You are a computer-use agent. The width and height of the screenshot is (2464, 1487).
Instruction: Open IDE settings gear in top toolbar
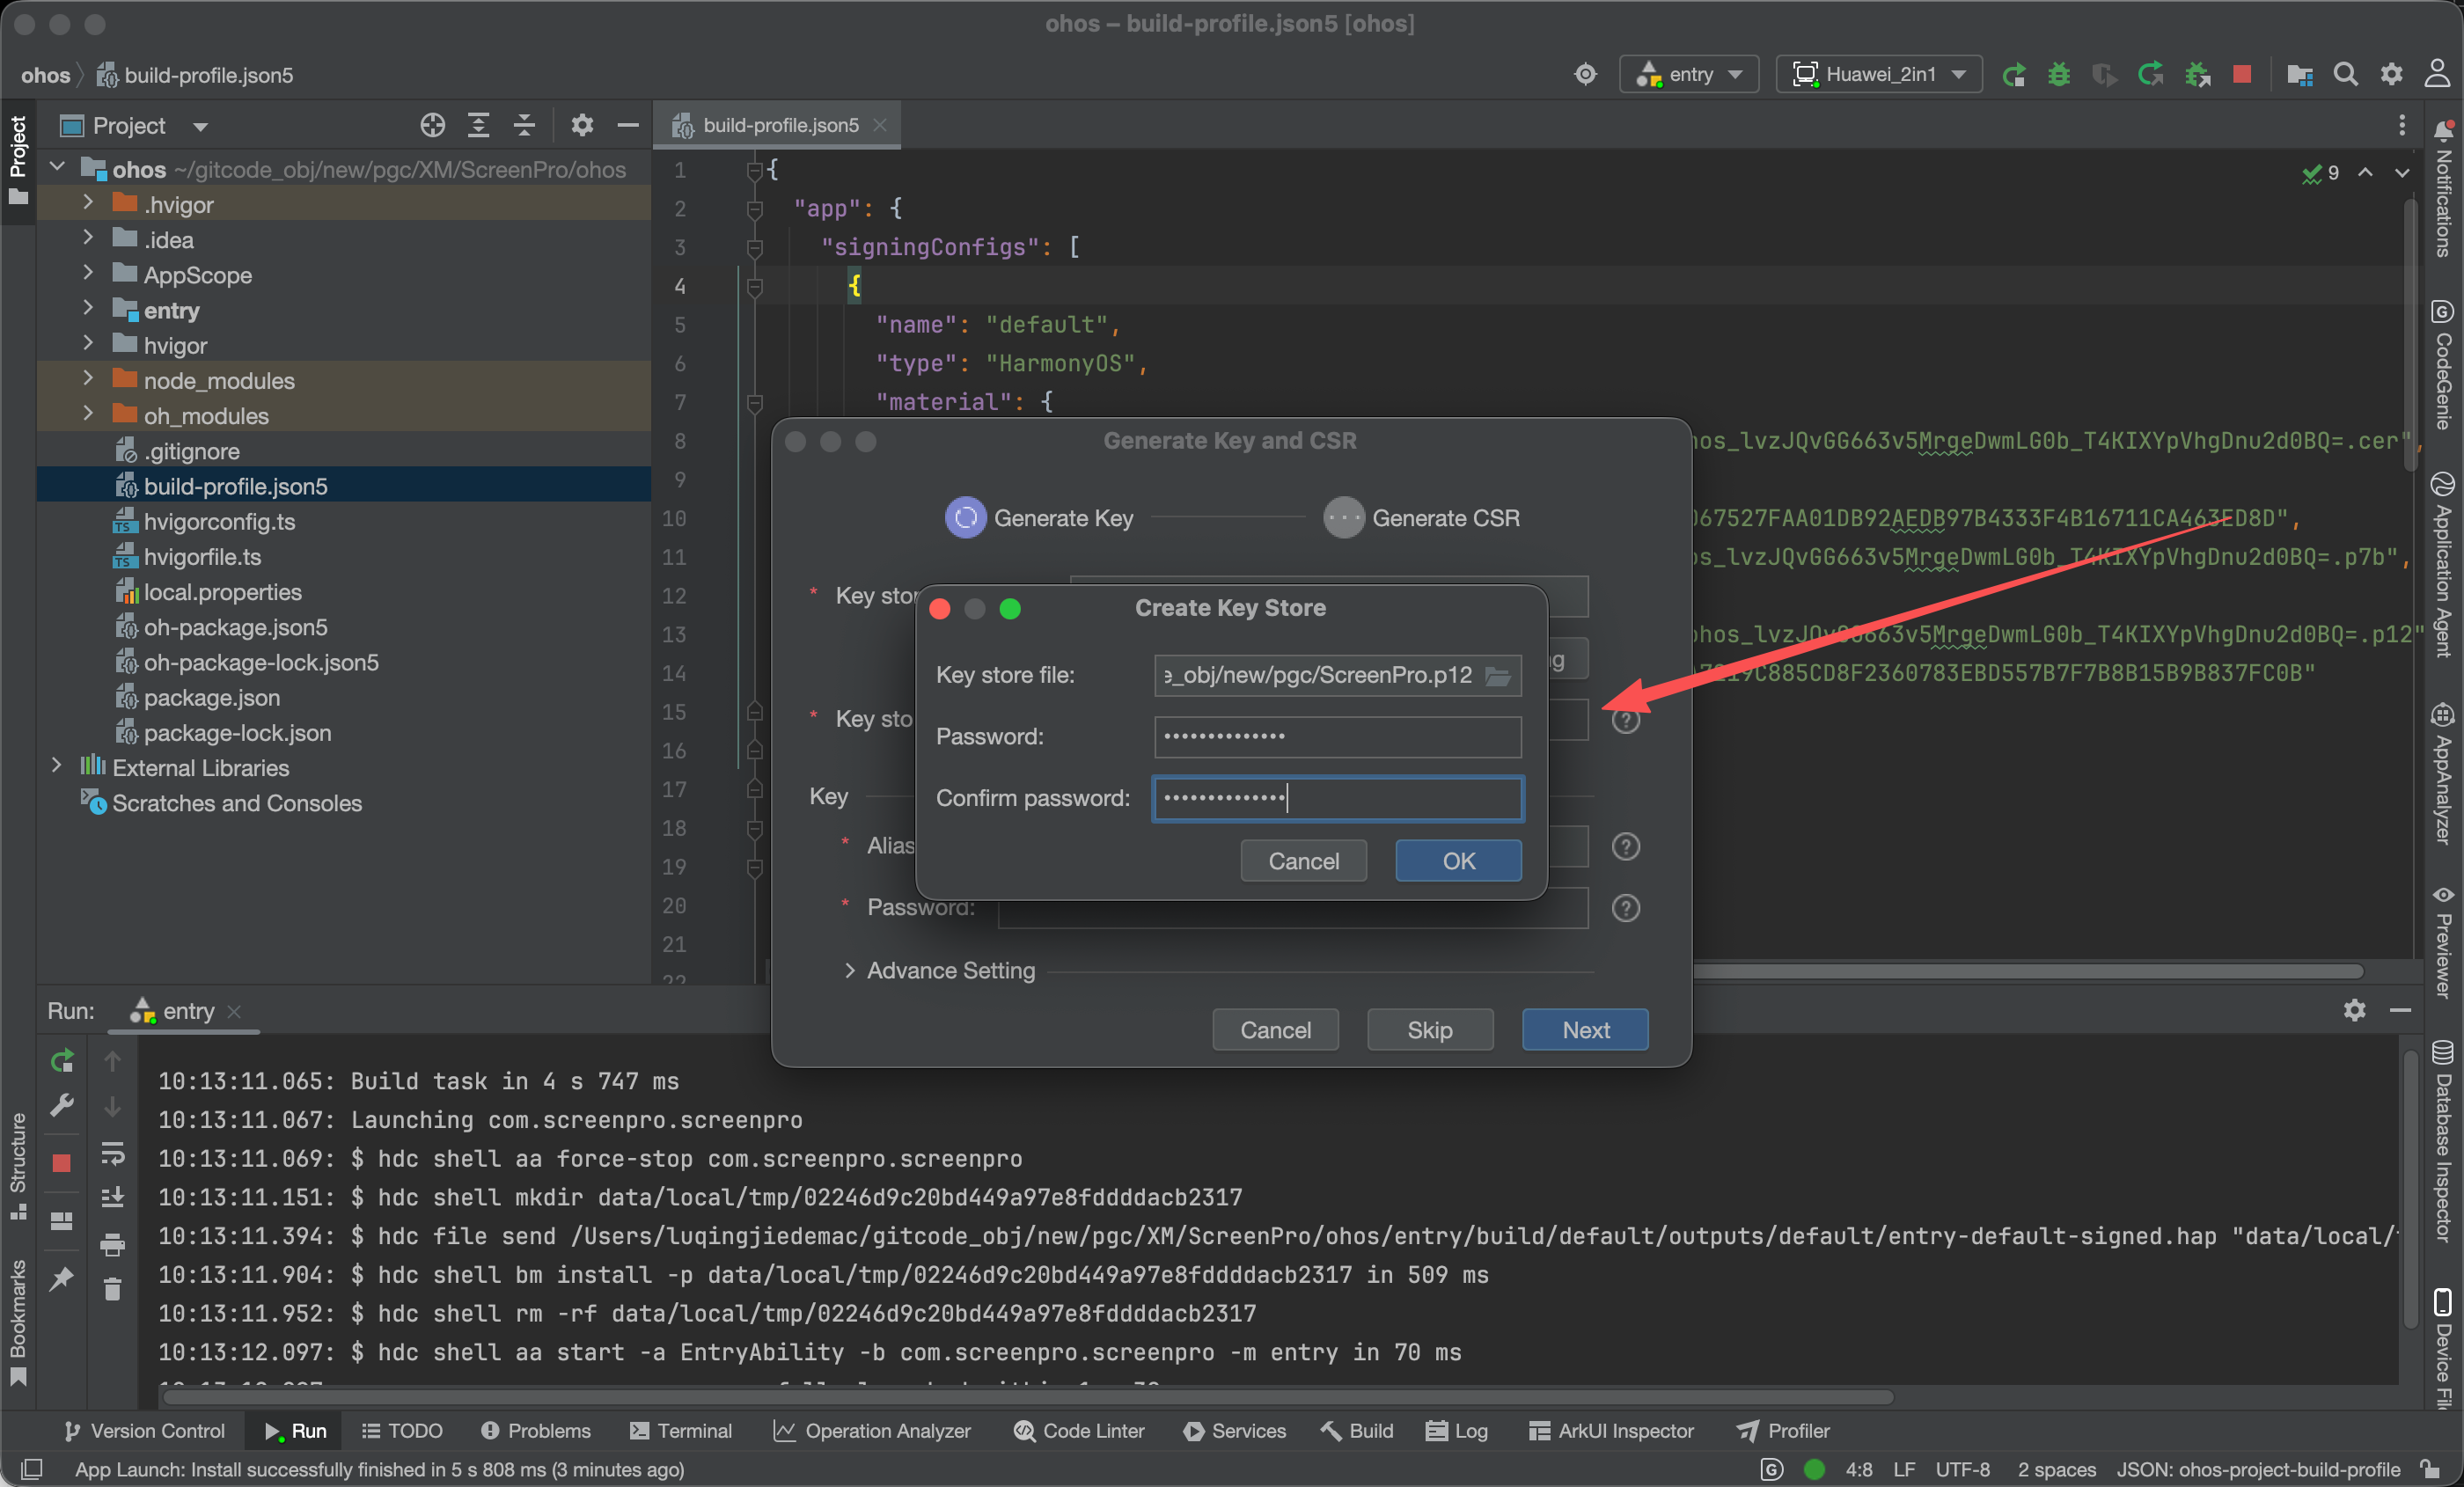tap(2391, 74)
